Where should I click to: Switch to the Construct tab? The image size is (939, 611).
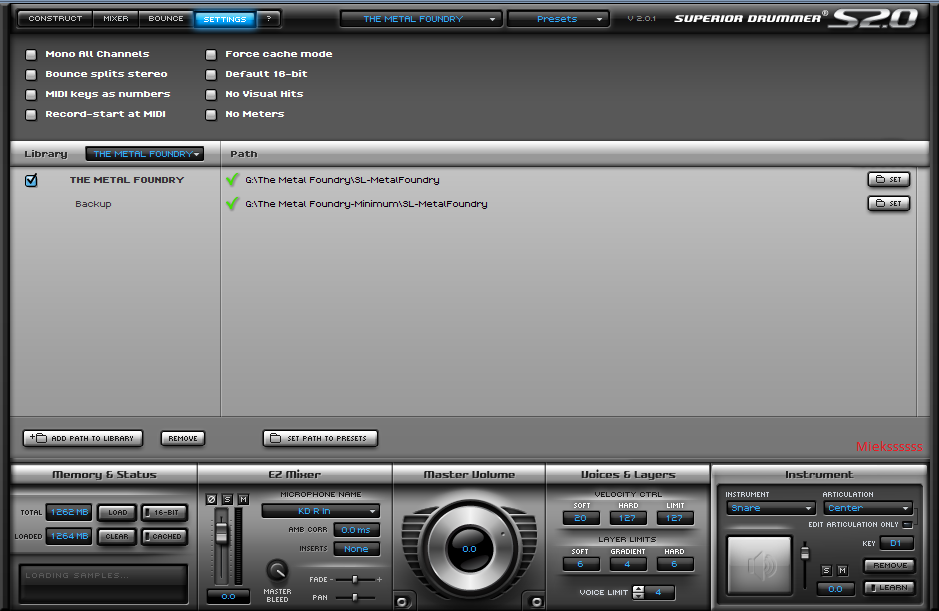(x=55, y=19)
